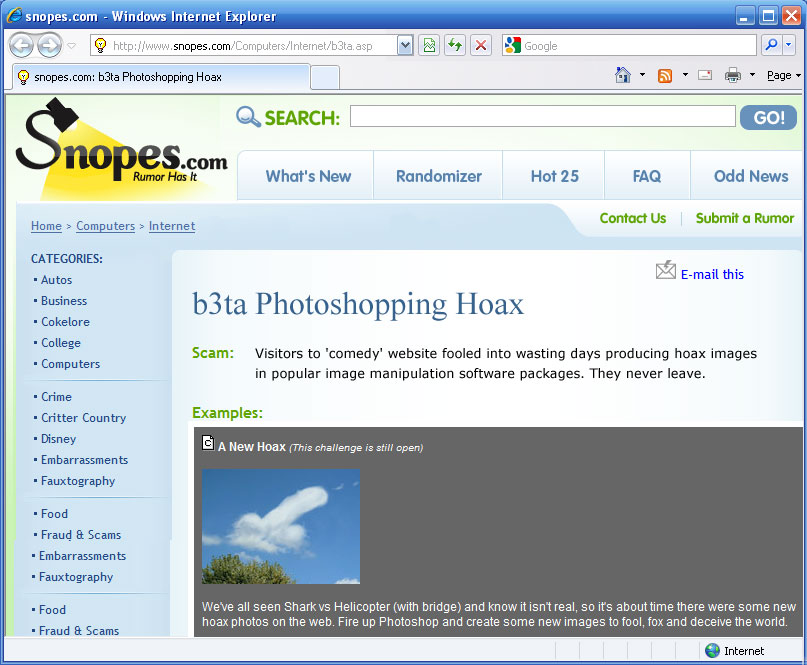The width and height of the screenshot is (807, 665).
Task: Click the Home breadcrumb link
Action: (46, 226)
